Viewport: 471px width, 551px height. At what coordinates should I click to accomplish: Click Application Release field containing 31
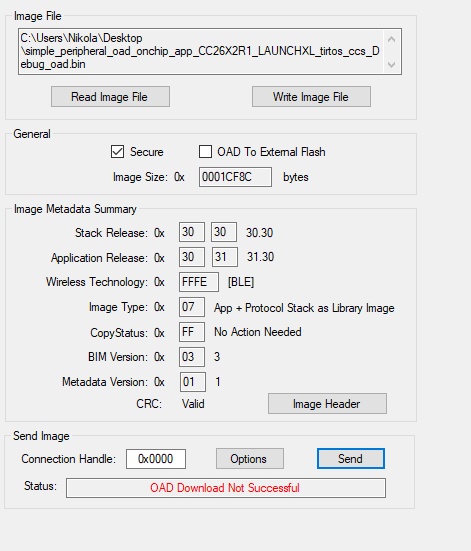click(225, 257)
